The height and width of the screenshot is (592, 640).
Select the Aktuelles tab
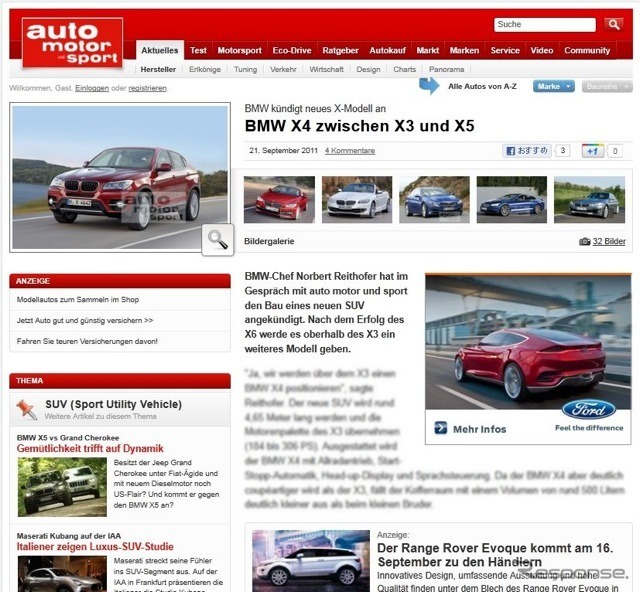(x=160, y=51)
